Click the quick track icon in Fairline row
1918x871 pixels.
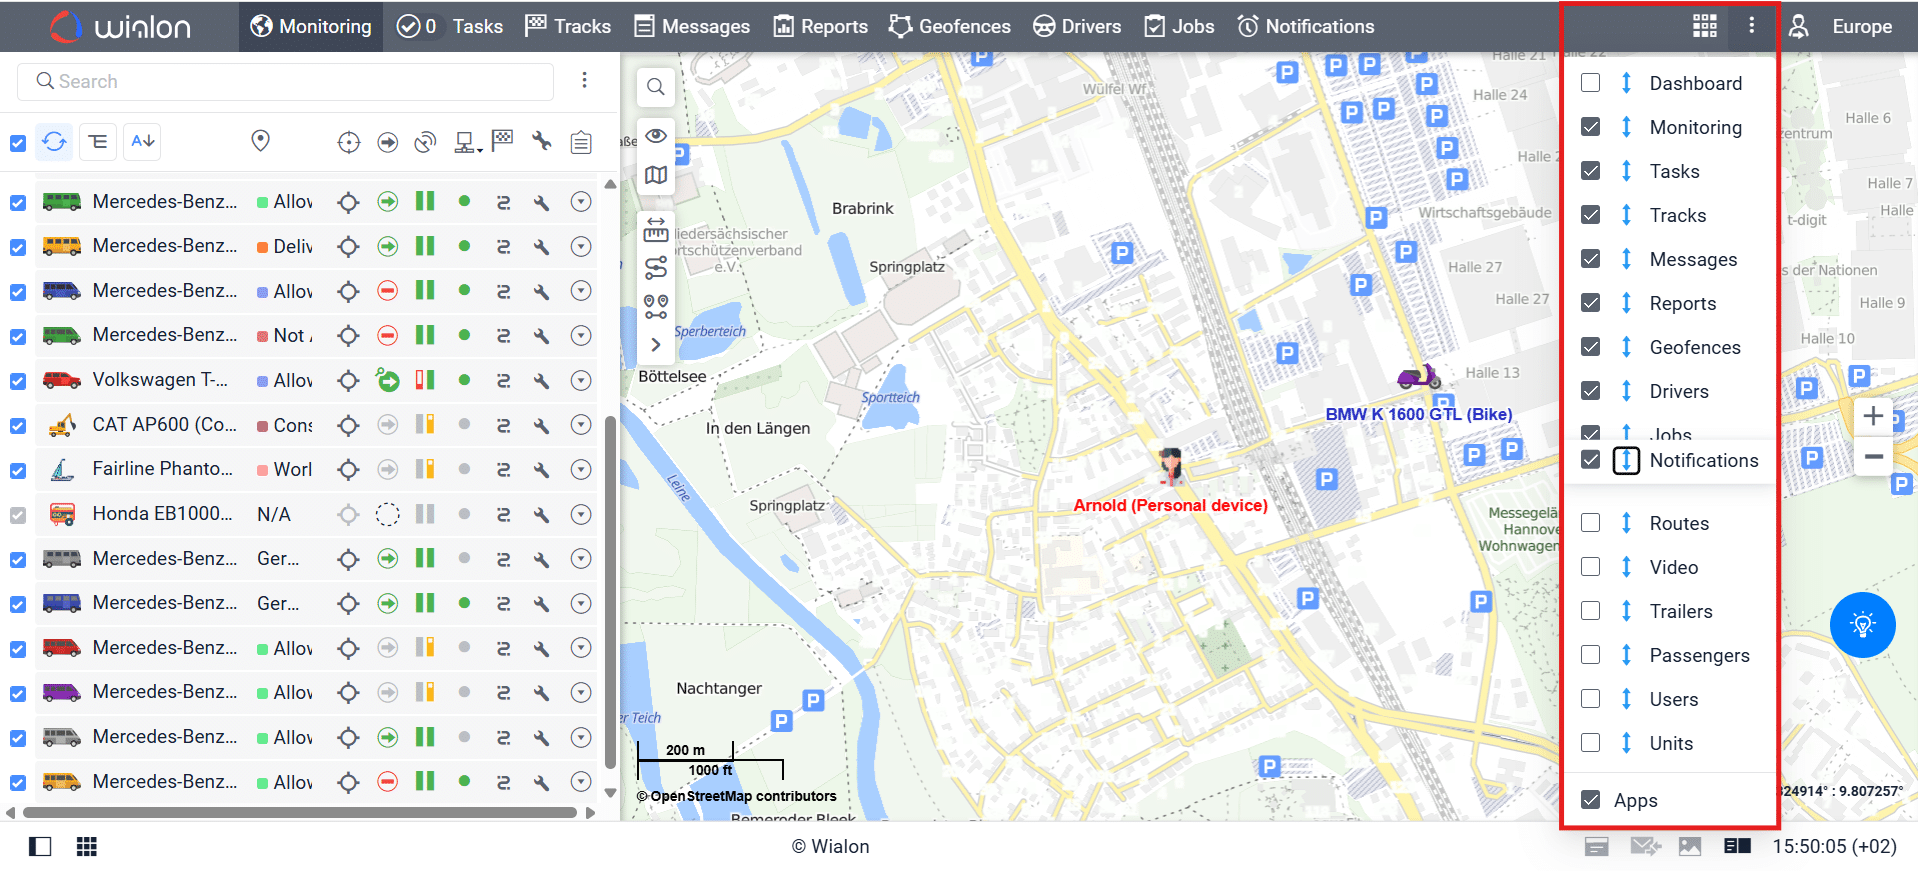503,469
